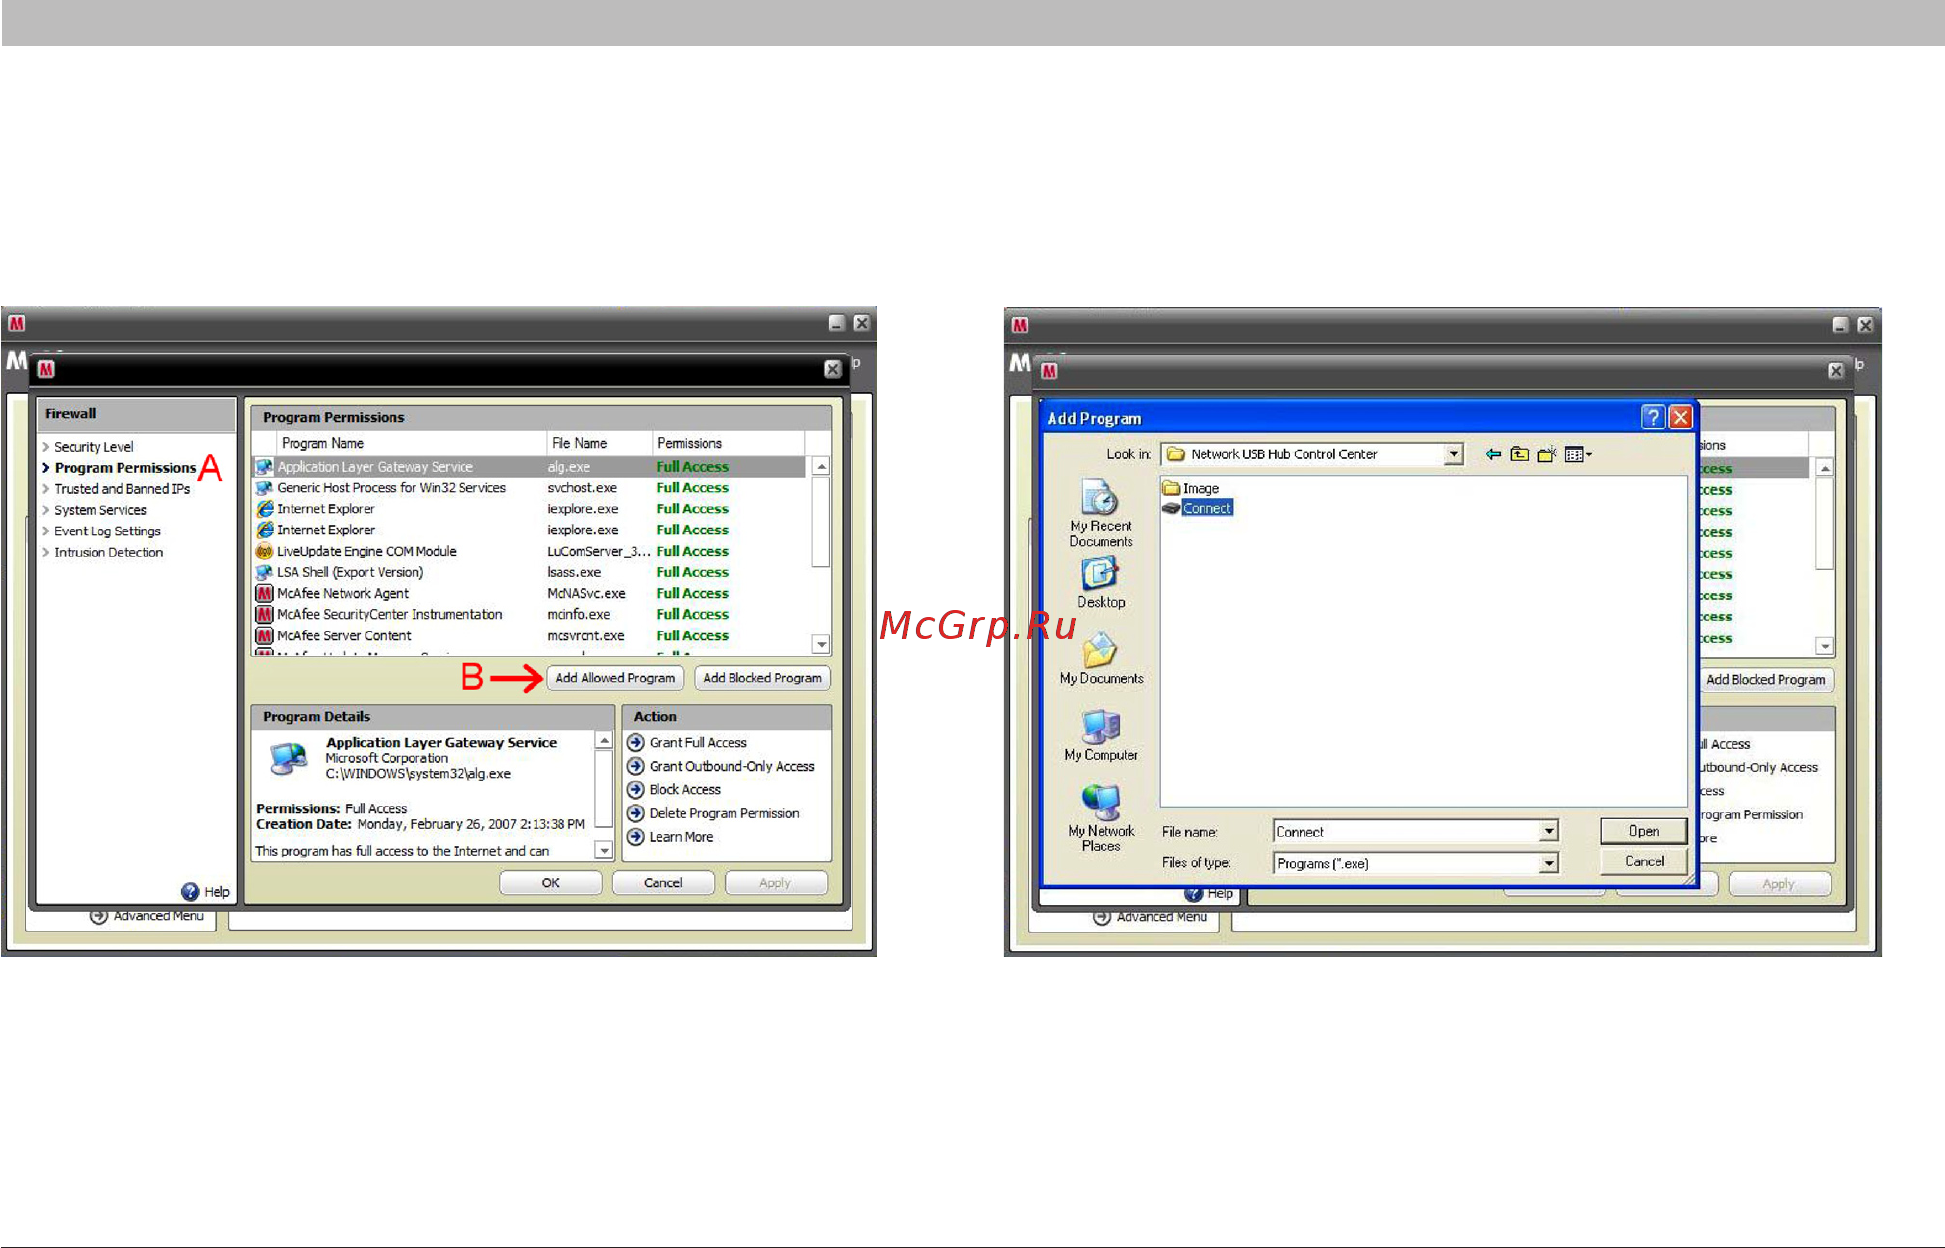Select LiveUpdate Engine COM Module icon

(264, 551)
